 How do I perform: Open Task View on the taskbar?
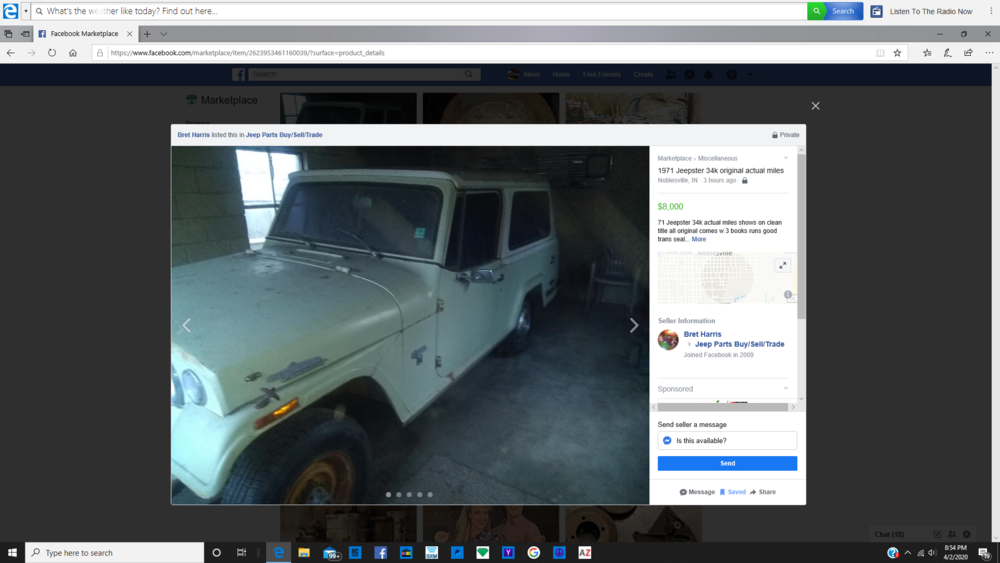[x=241, y=553]
